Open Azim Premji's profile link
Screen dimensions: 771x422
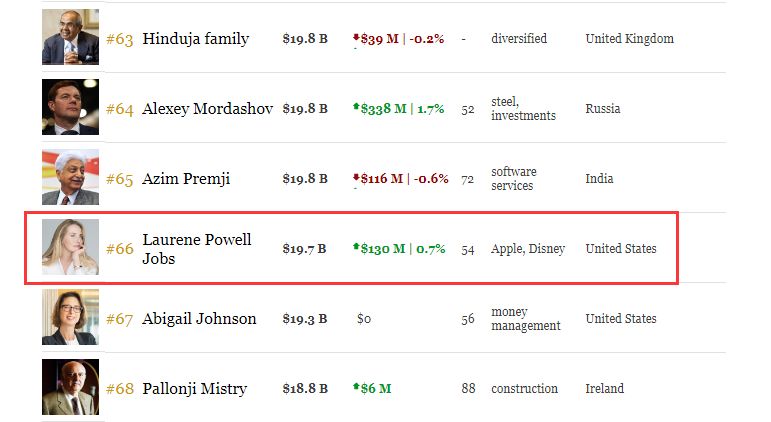[186, 179]
